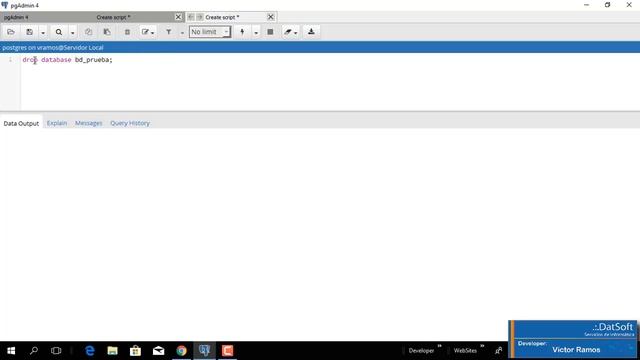This screenshot has height=360, width=640.
Task: Click the tab scroll right arrow
Action: (200, 17)
